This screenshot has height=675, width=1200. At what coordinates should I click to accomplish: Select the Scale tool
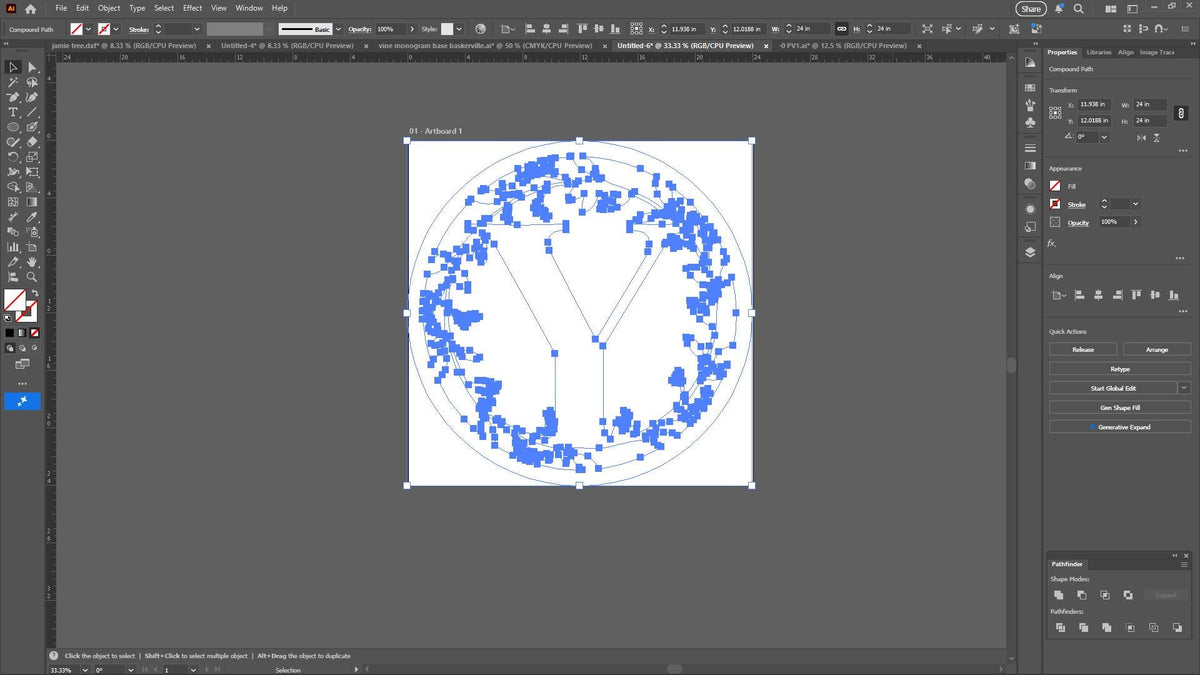(x=32, y=157)
